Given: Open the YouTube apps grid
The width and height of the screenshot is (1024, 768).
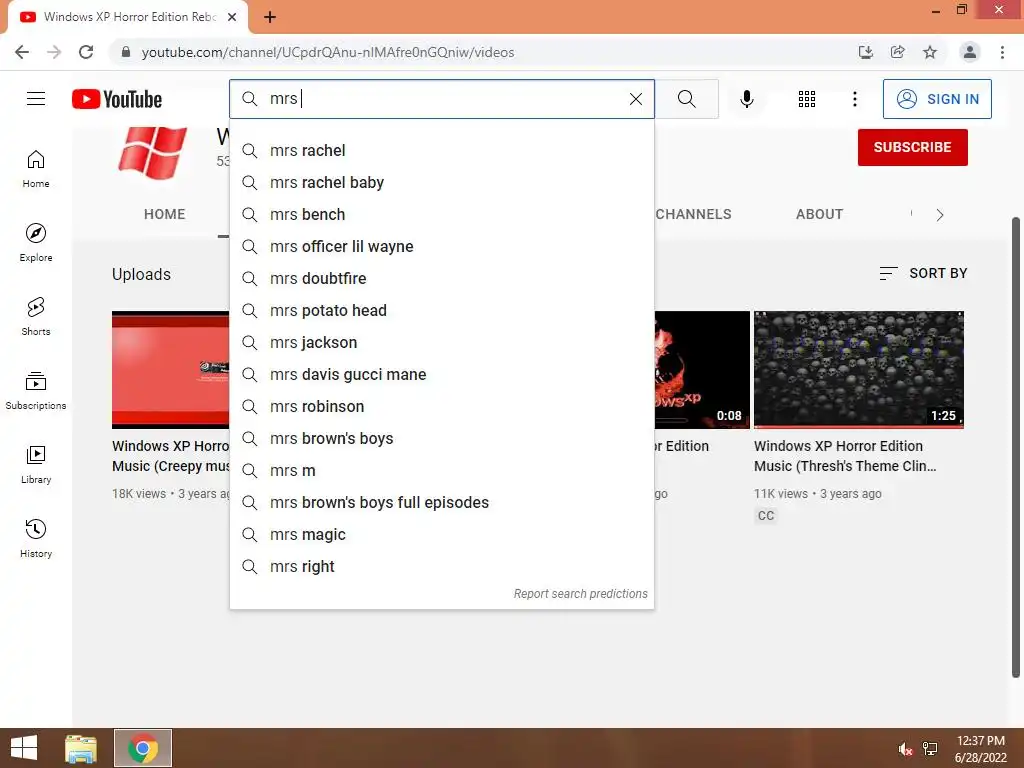Looking at the screenshot, I should point(807,99).
